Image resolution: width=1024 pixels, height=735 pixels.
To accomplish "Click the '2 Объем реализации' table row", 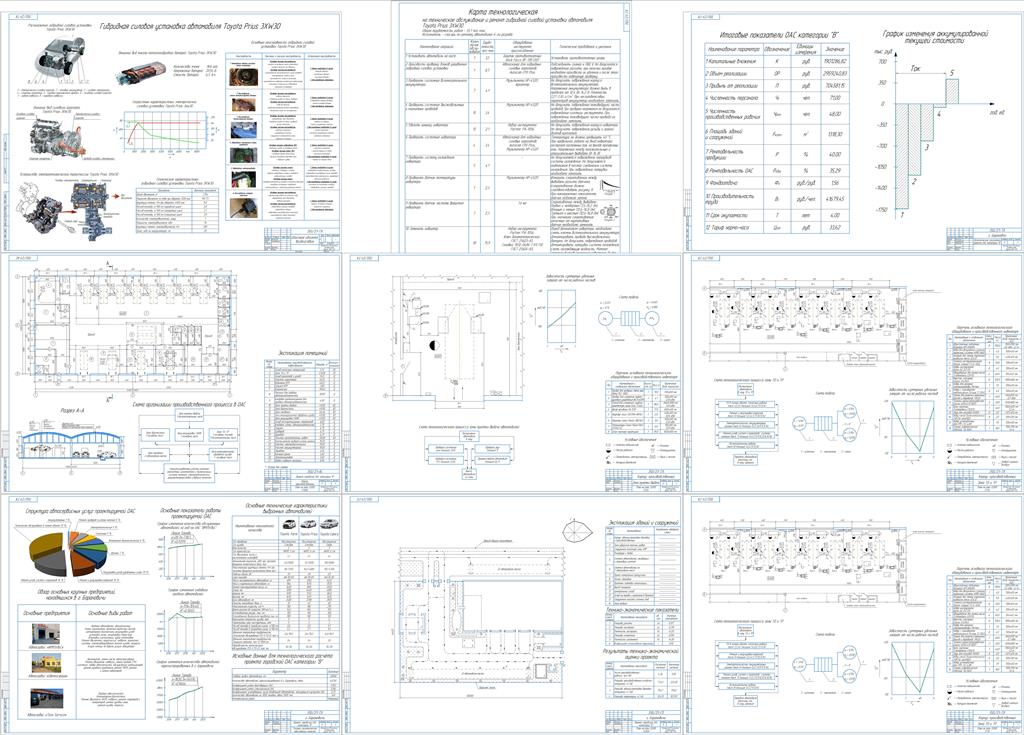I will 776,73.
